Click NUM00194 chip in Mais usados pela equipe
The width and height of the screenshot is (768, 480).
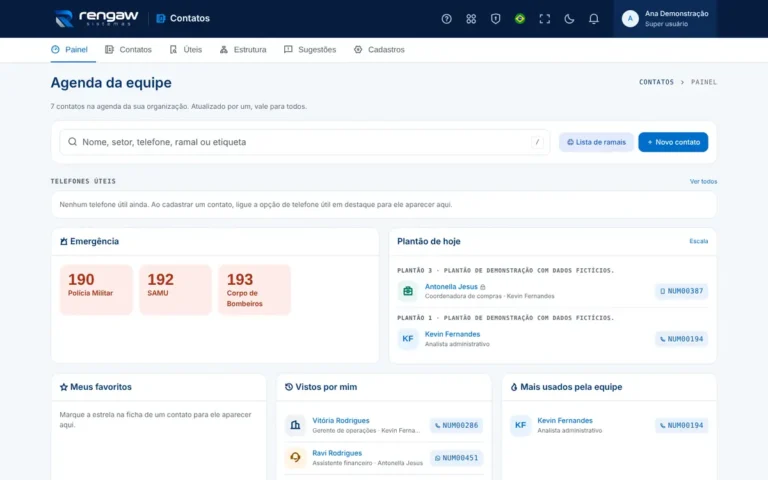tap(681, 426)
